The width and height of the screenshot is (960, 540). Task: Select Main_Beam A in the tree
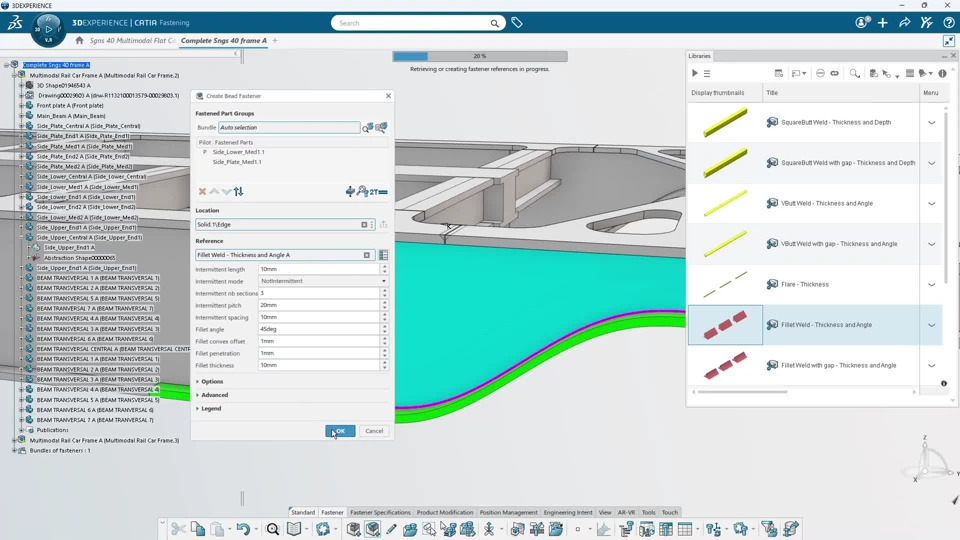click(x=70, y=116)
